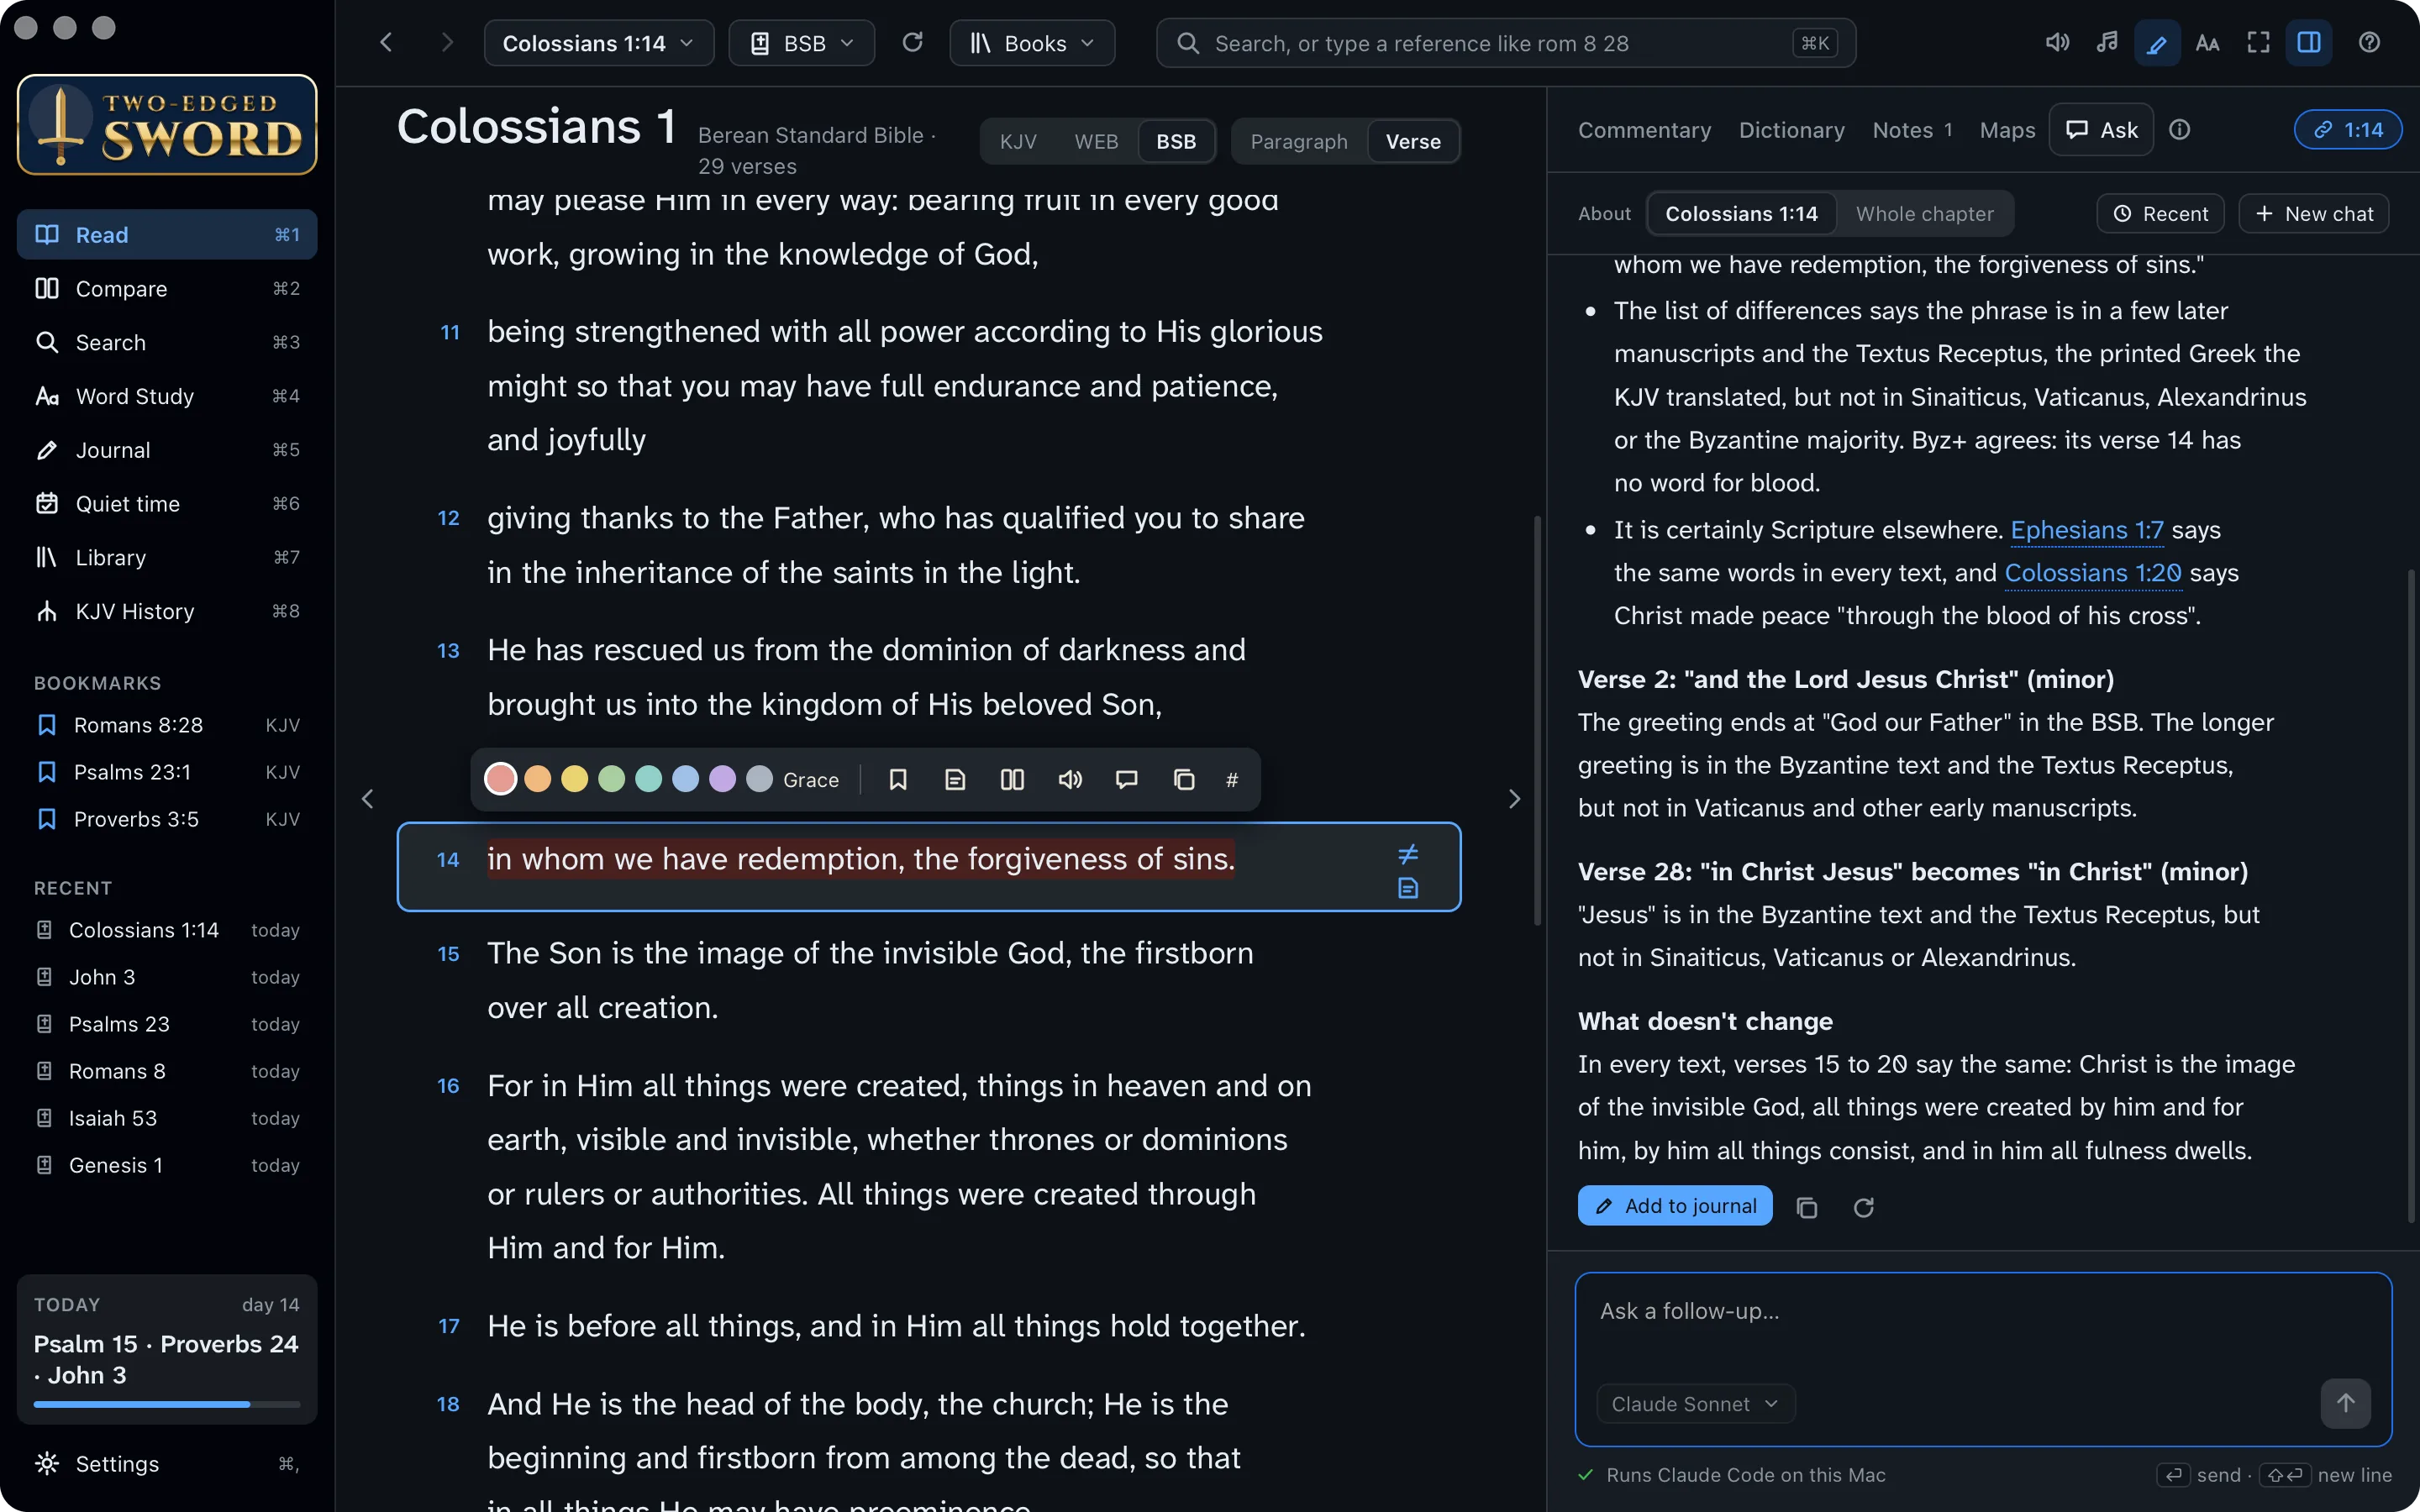Image resolution: width=2420 pixels, height=1512 pixels.
Task: Click the Add to journal button
Action: [x=1675, y=1206]
